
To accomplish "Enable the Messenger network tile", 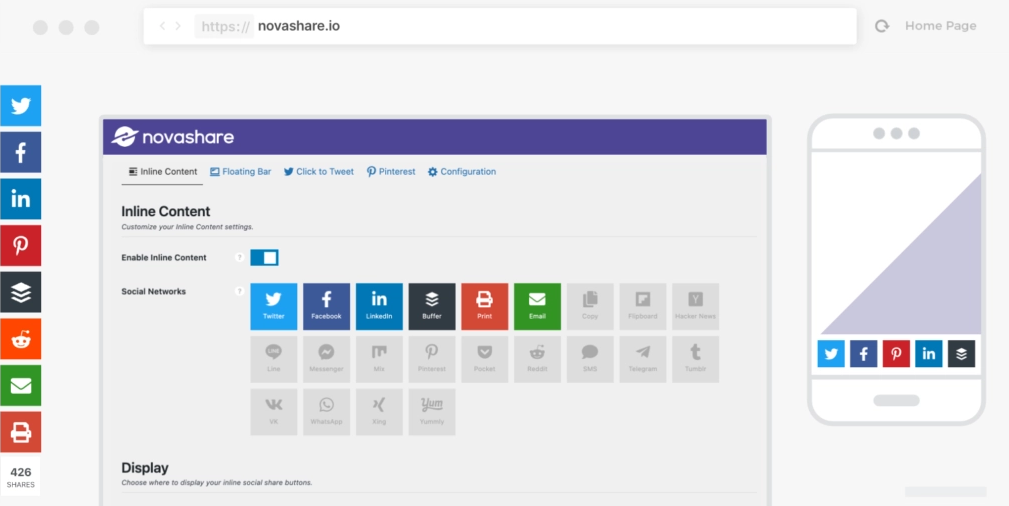I will pos(326,359).
